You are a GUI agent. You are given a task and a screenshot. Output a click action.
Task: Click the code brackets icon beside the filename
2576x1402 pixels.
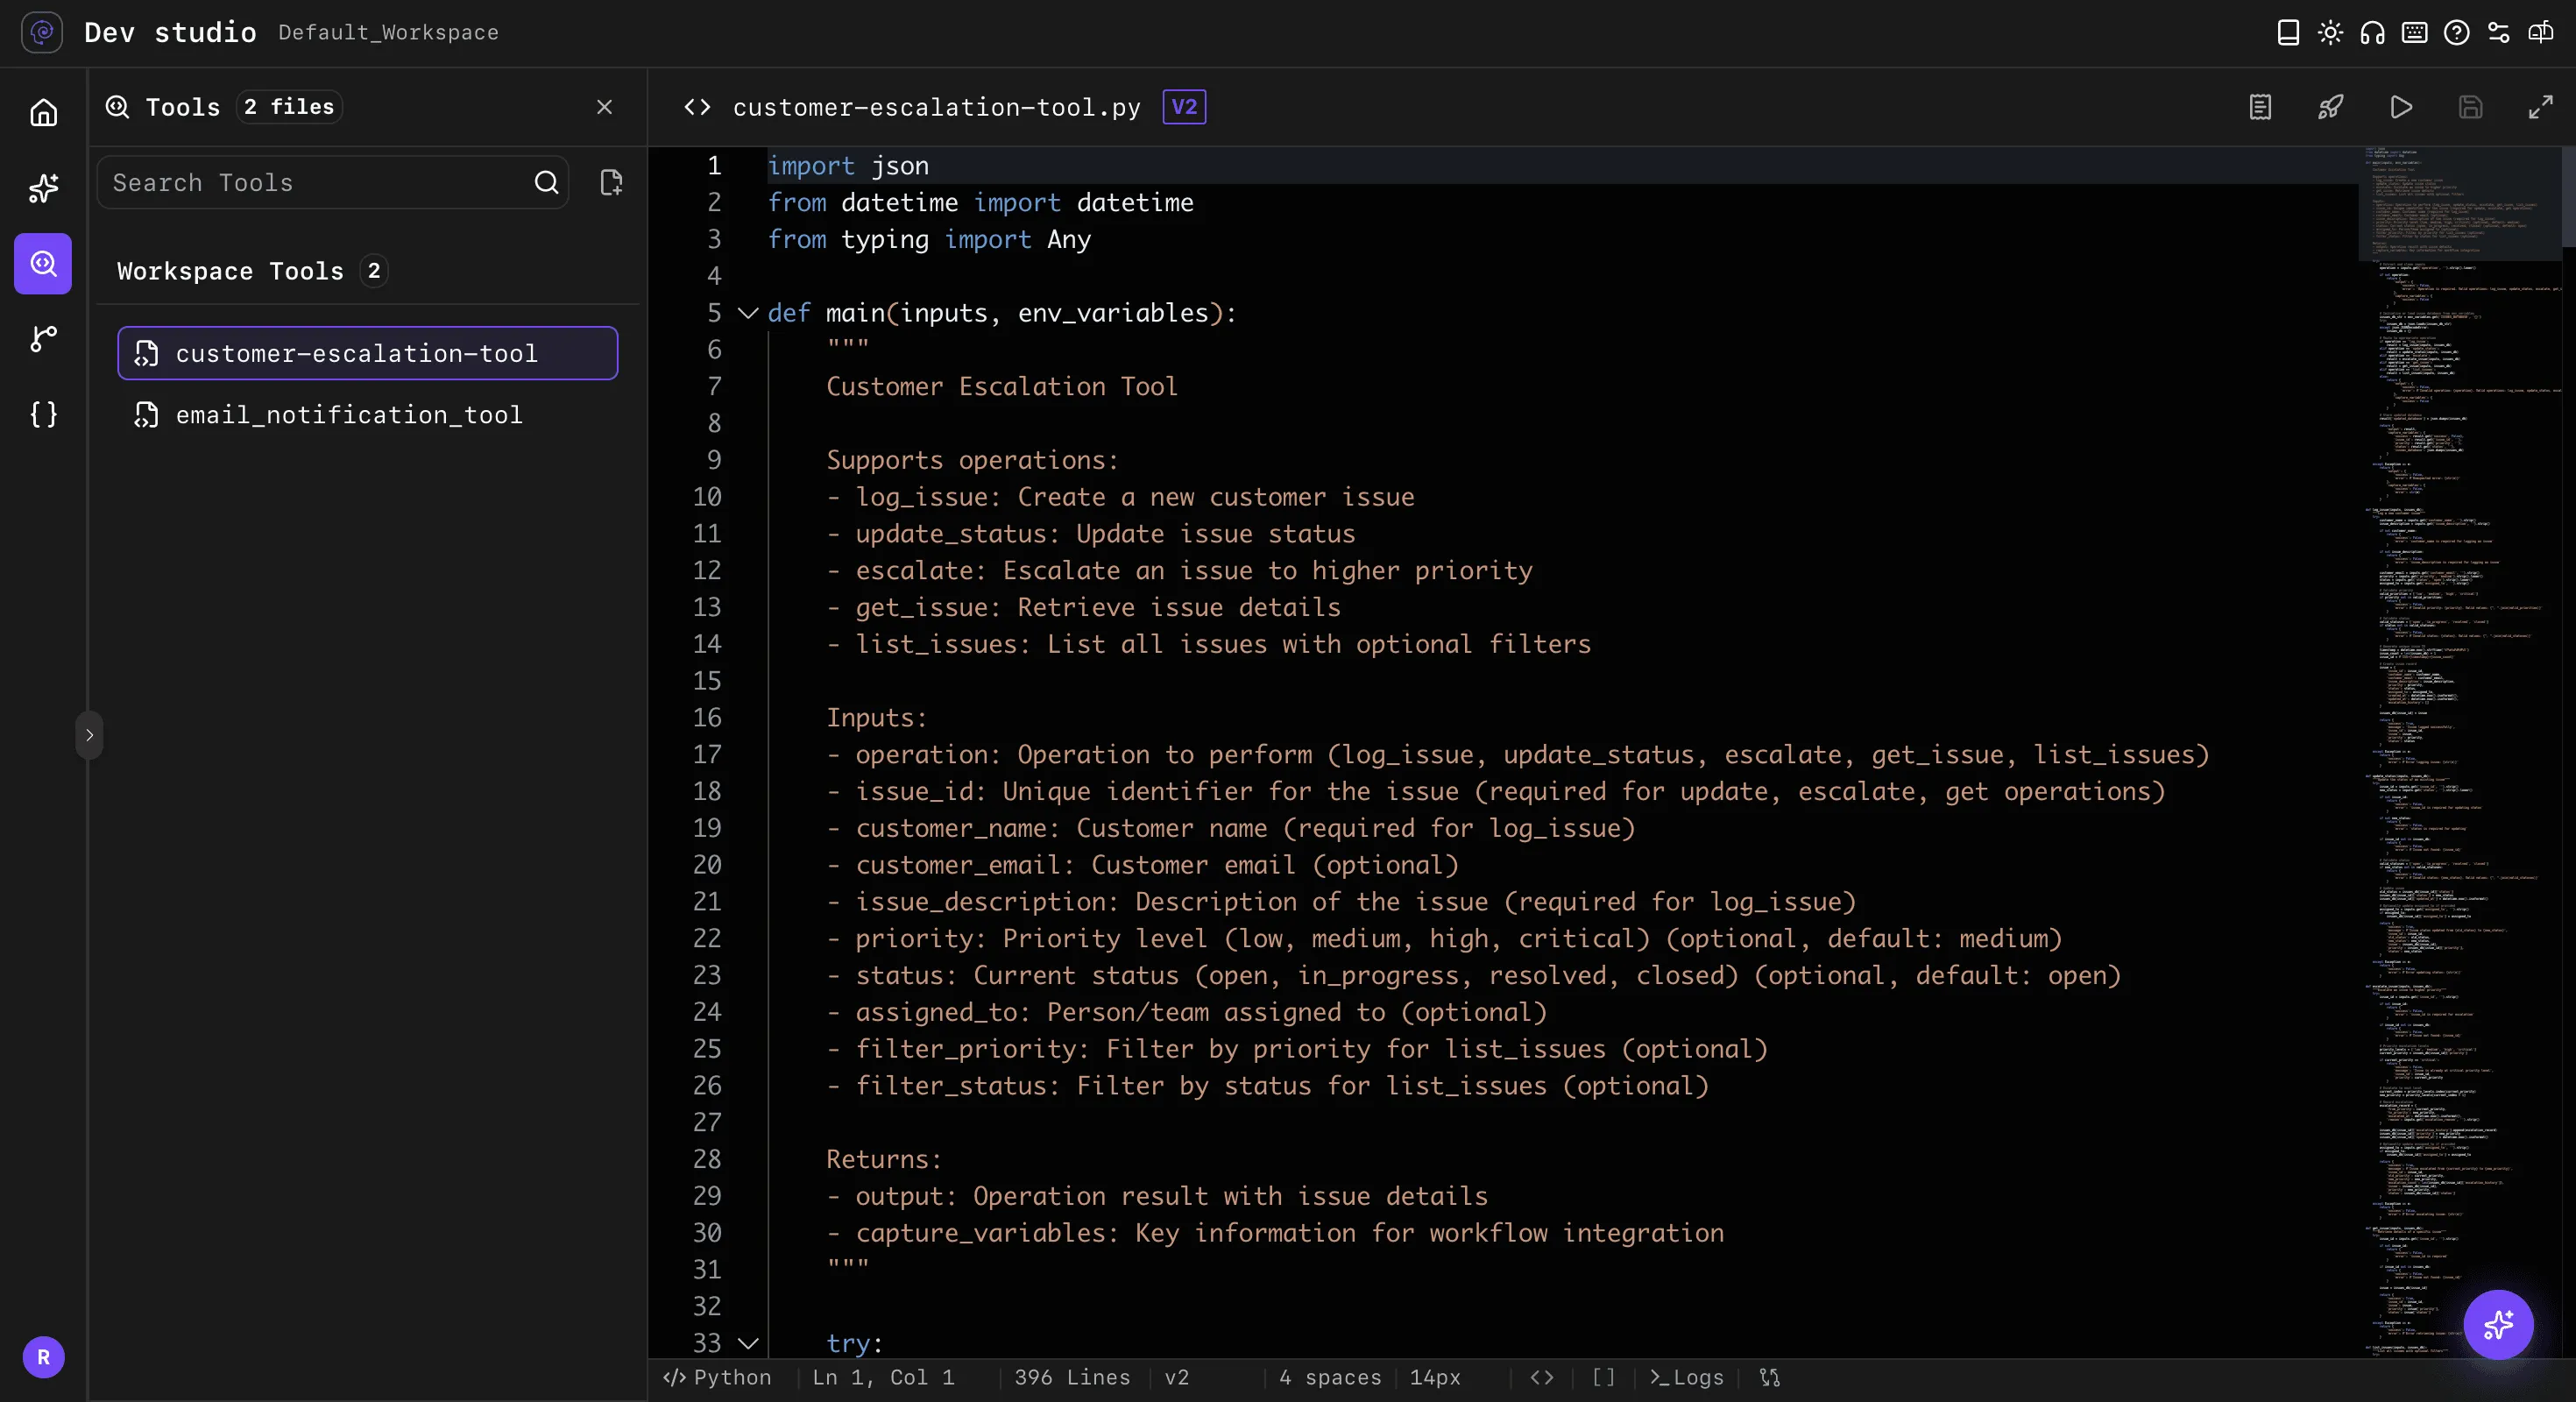[x=697, y=107]
